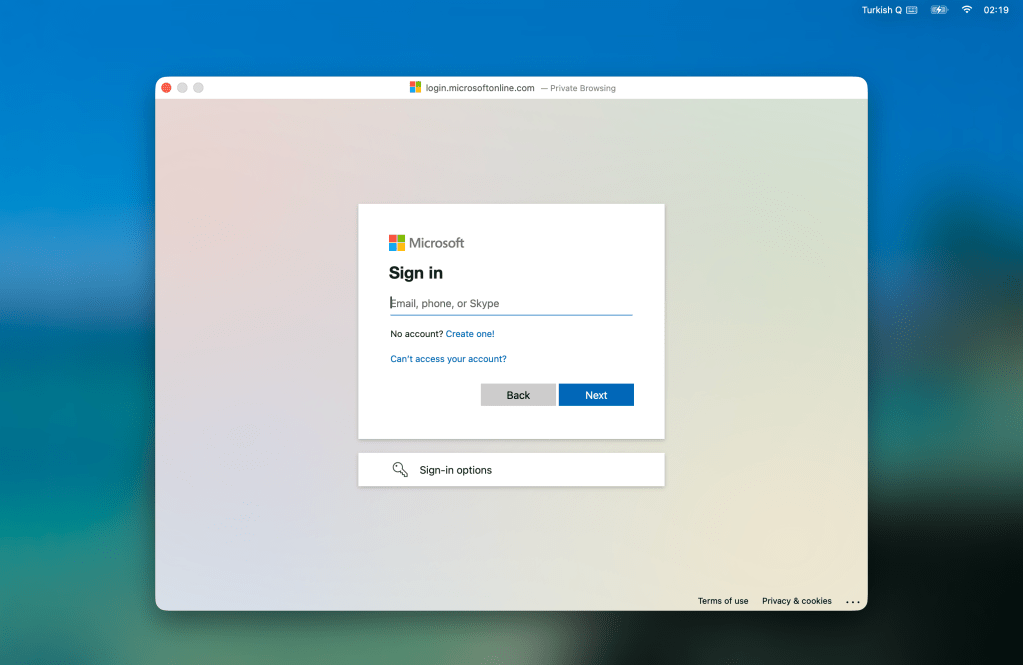This screenshot has height=665, width=1023.
Task: Focus the Email, phone, or Skype field
Action: 510,304
